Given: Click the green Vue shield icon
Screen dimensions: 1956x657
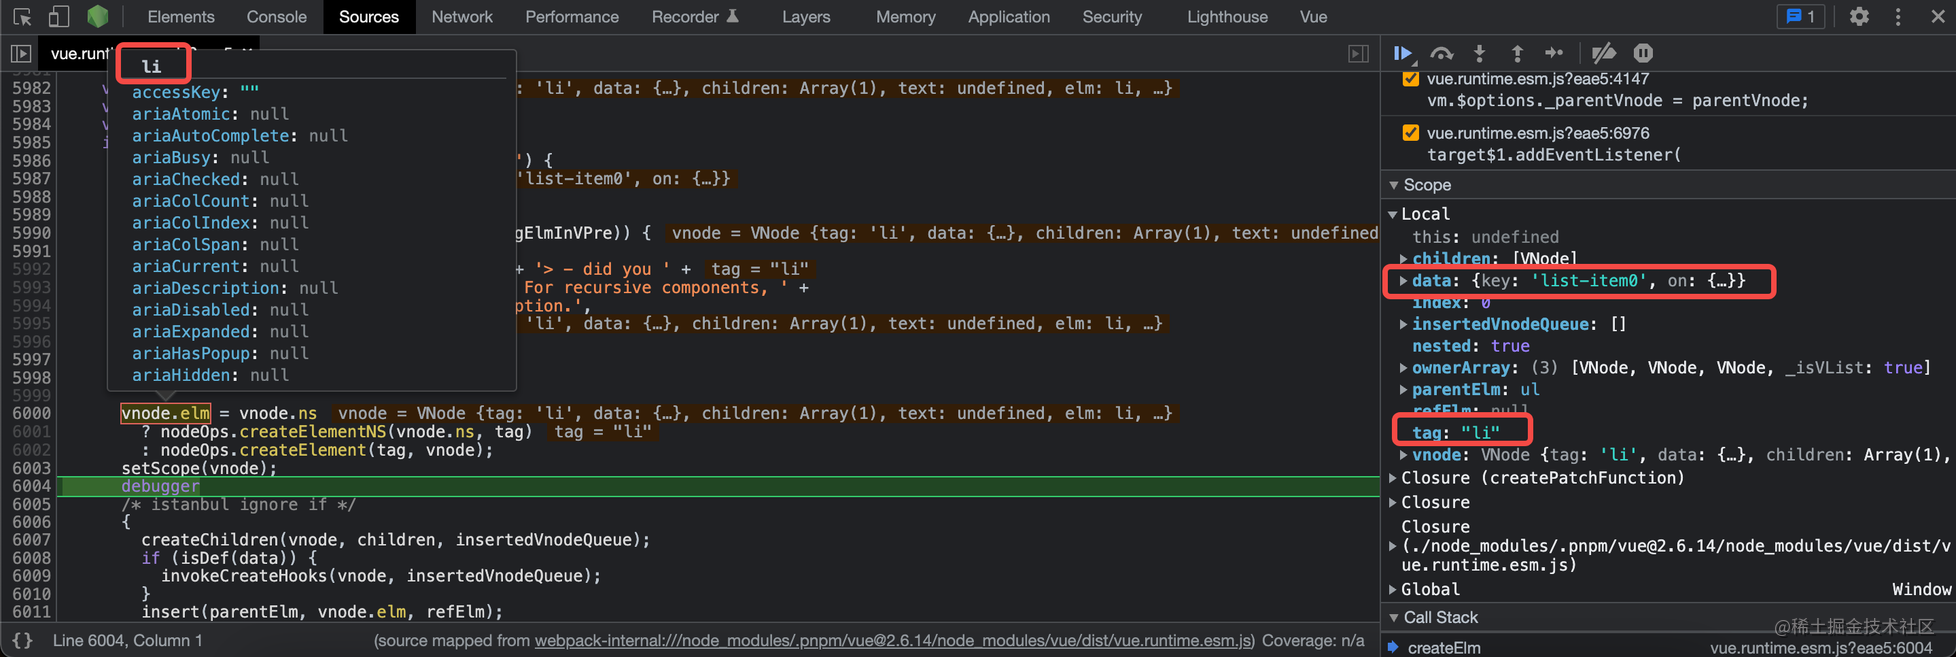Looking at the screenshot, I should [97, 17].
